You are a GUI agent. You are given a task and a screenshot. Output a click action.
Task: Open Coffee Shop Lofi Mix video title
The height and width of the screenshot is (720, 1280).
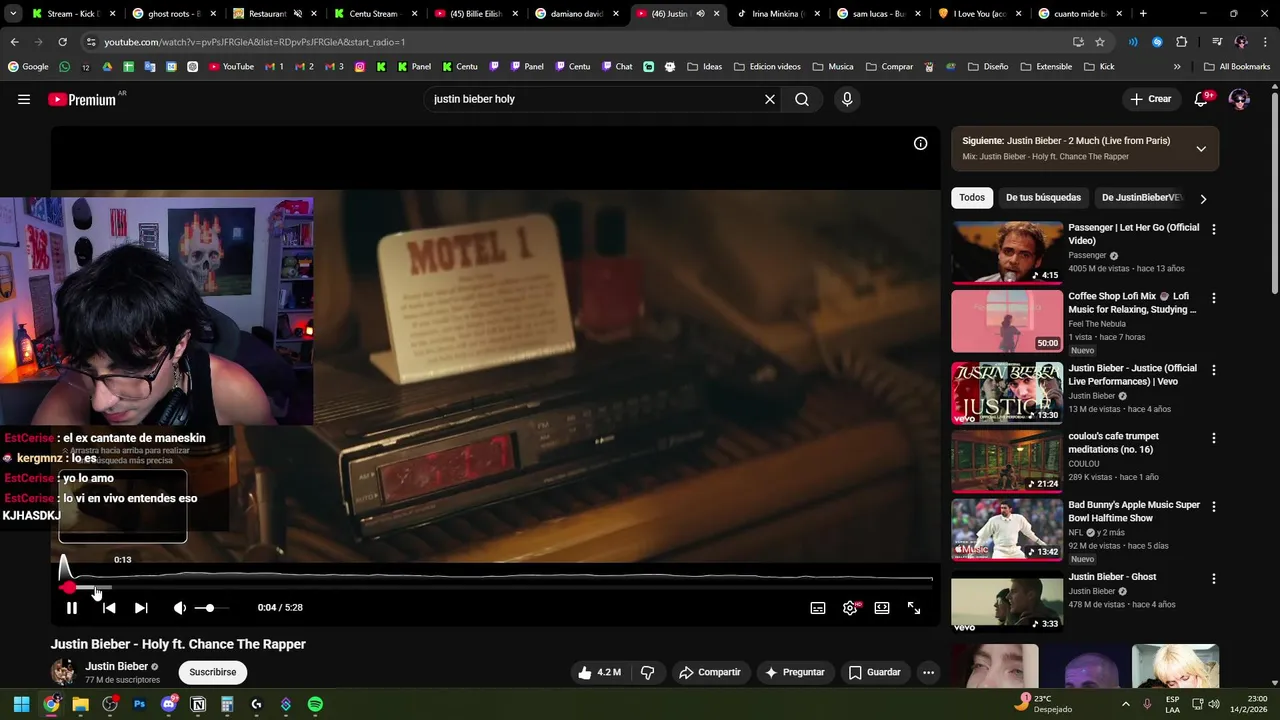tap(1132, 303)
